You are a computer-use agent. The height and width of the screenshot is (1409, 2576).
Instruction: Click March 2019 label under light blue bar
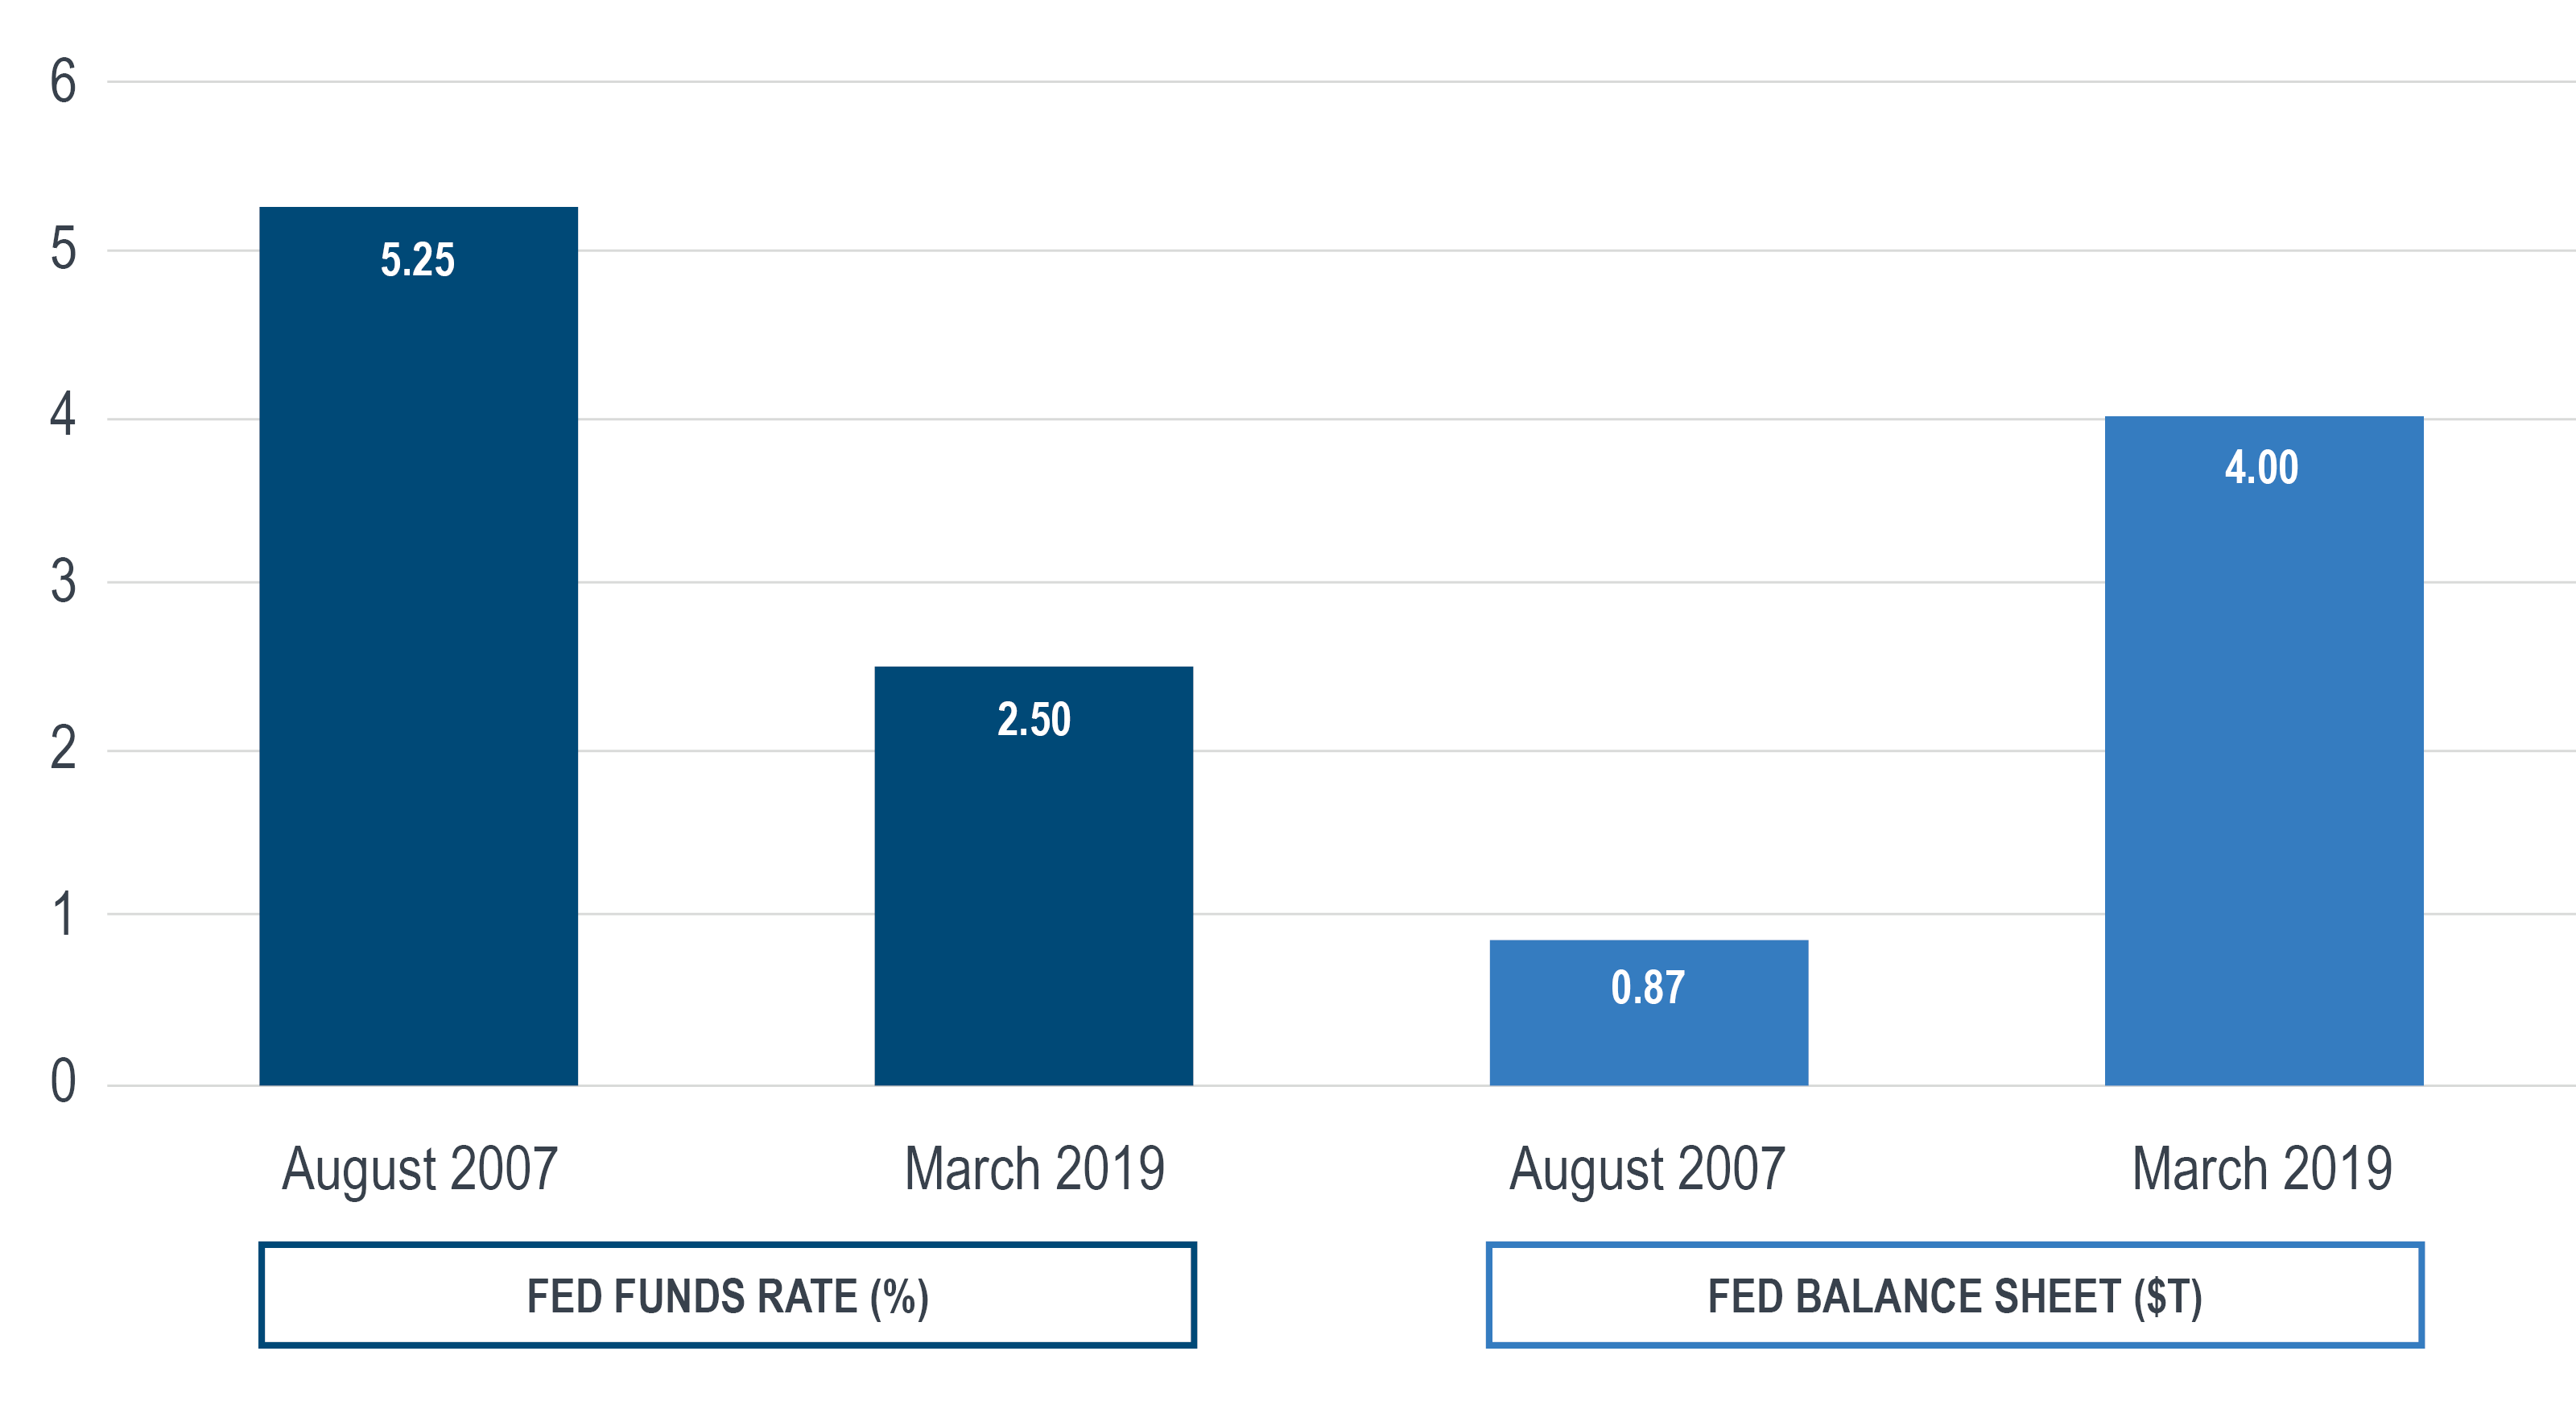pyautogui.click(x=2262, y=1168)
